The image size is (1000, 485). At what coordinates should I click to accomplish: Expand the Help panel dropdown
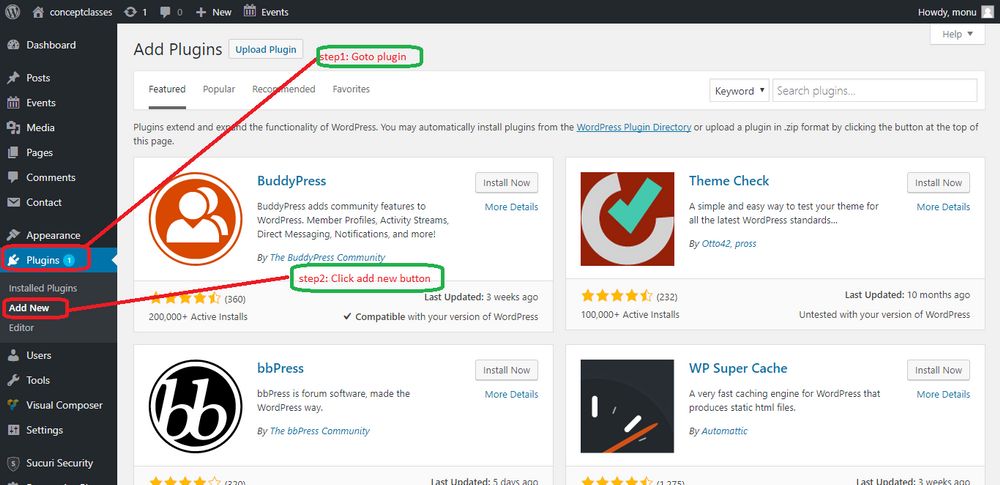pos(957,34)
